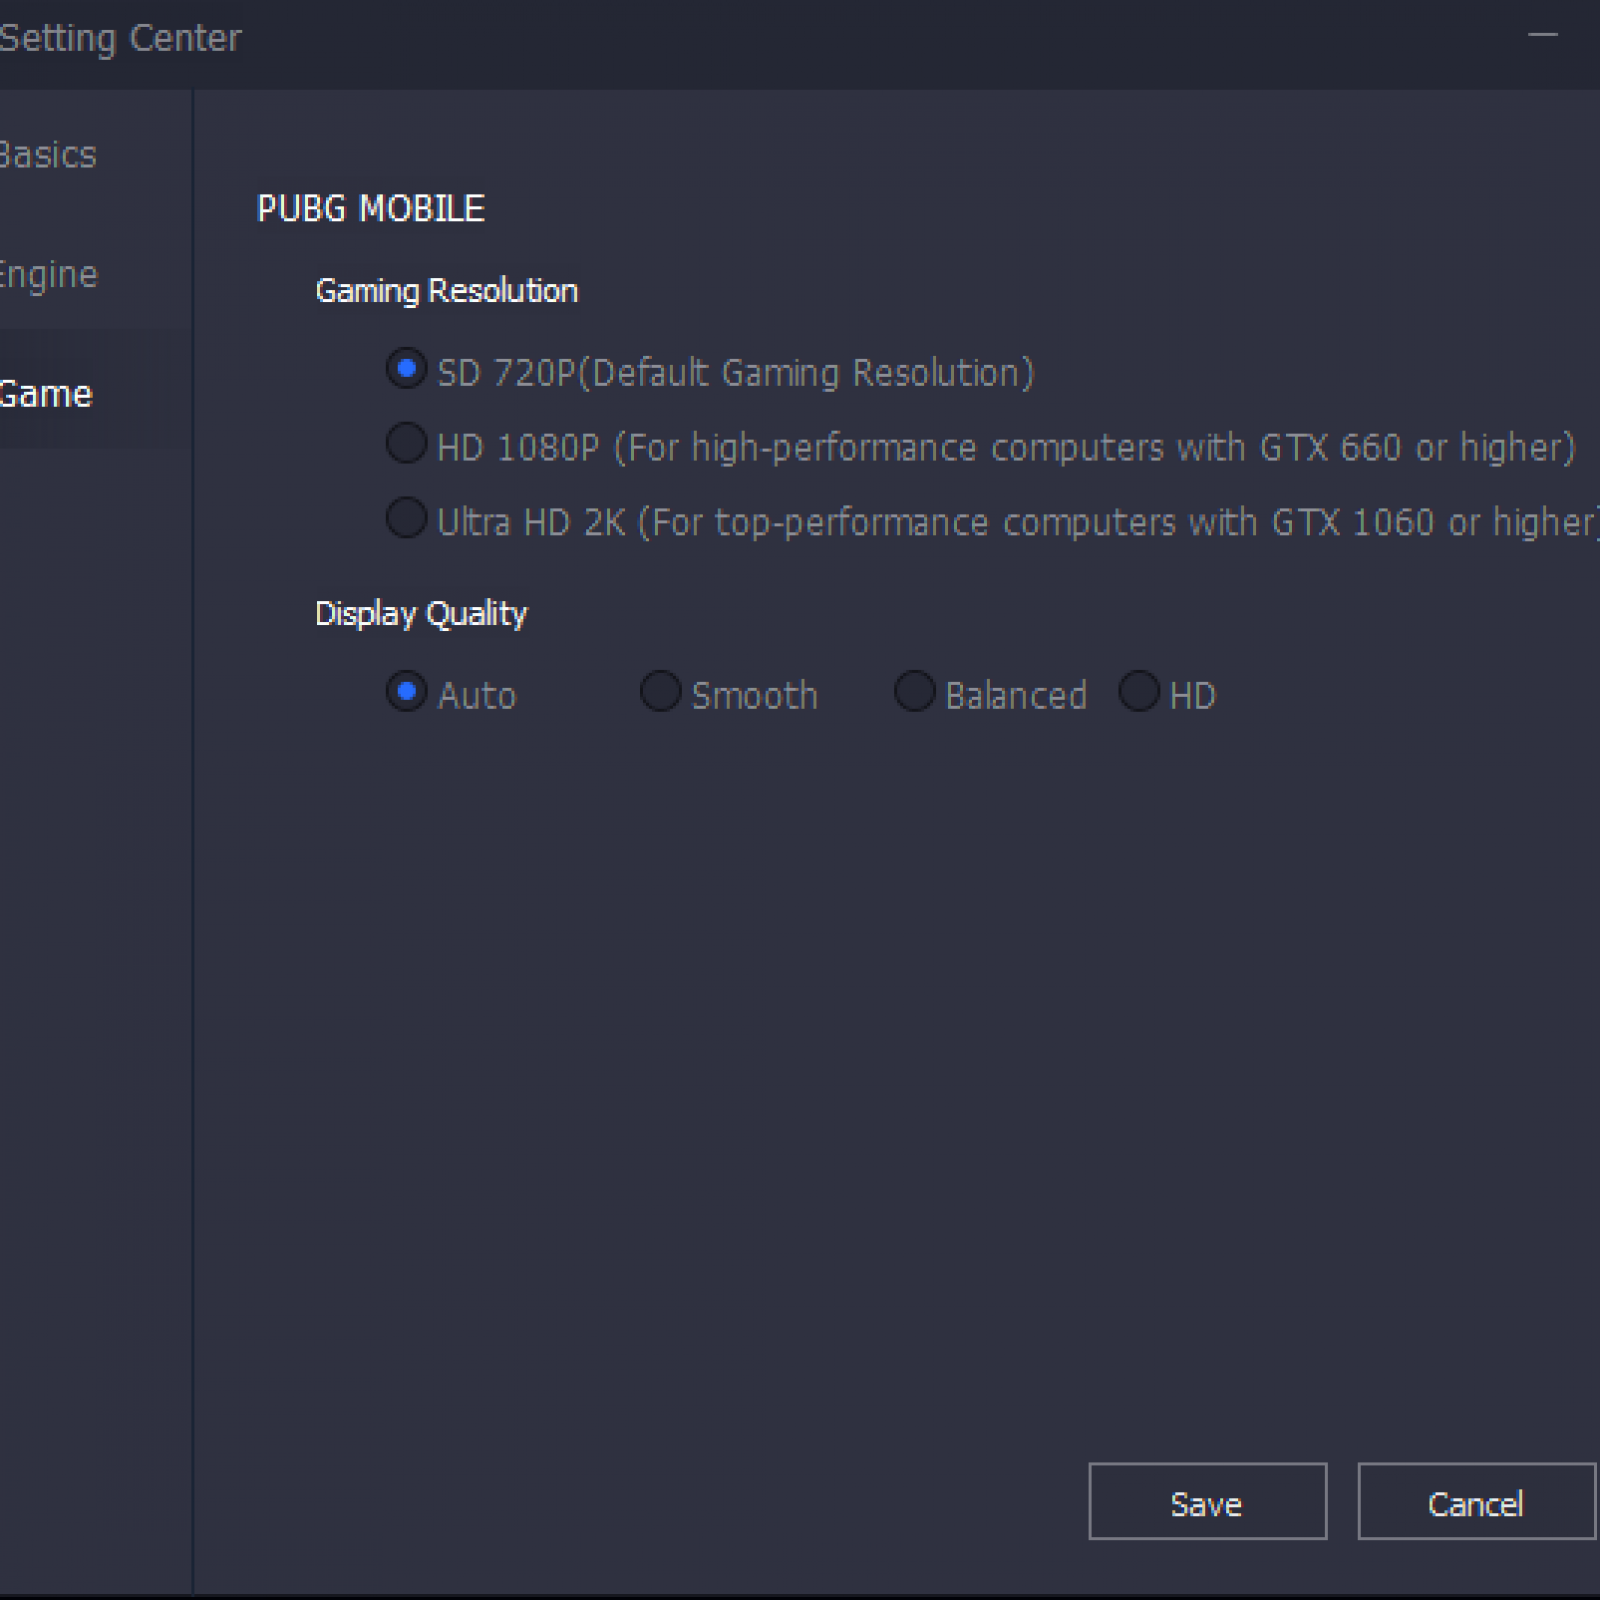Open the Game settings tab

(95, 393)
